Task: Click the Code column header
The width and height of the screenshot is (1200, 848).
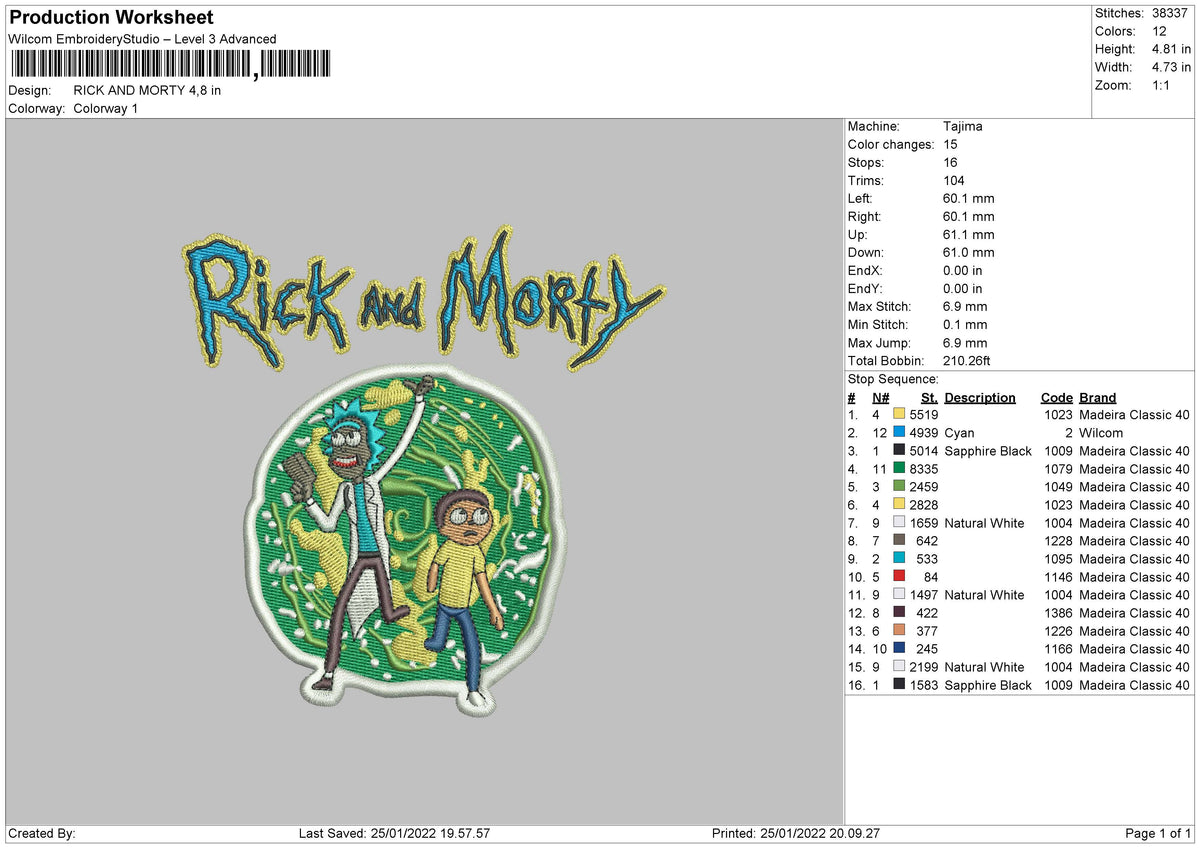Action: tap(1057, 397)
